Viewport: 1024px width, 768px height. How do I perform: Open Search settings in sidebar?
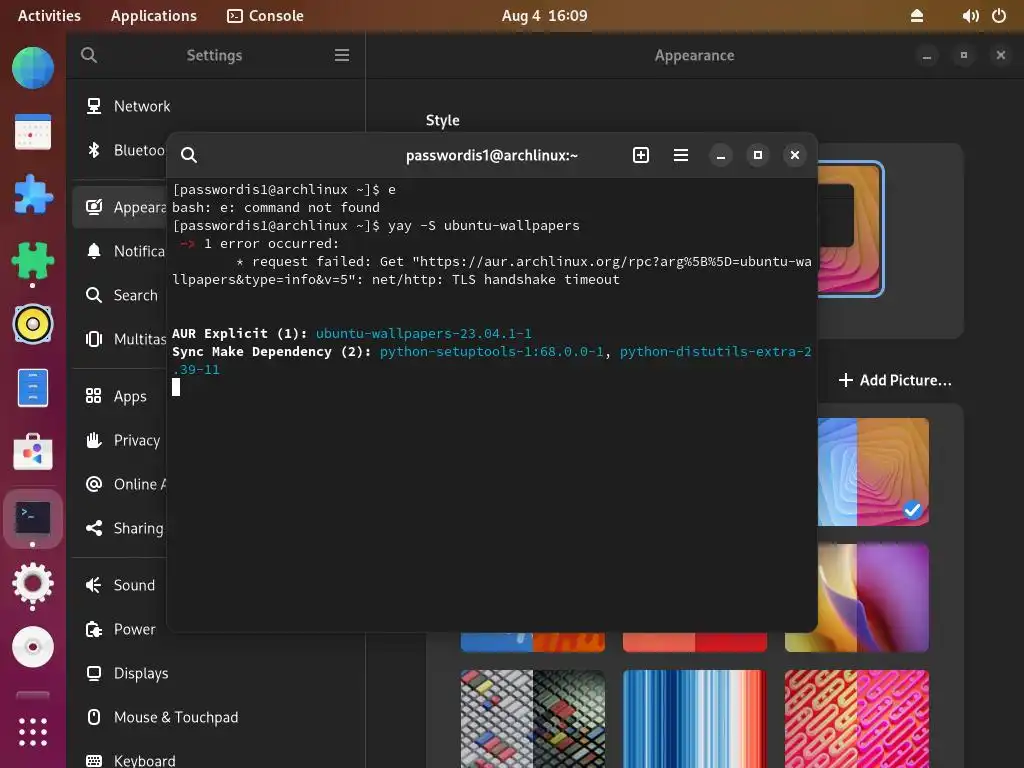point(119,295)
